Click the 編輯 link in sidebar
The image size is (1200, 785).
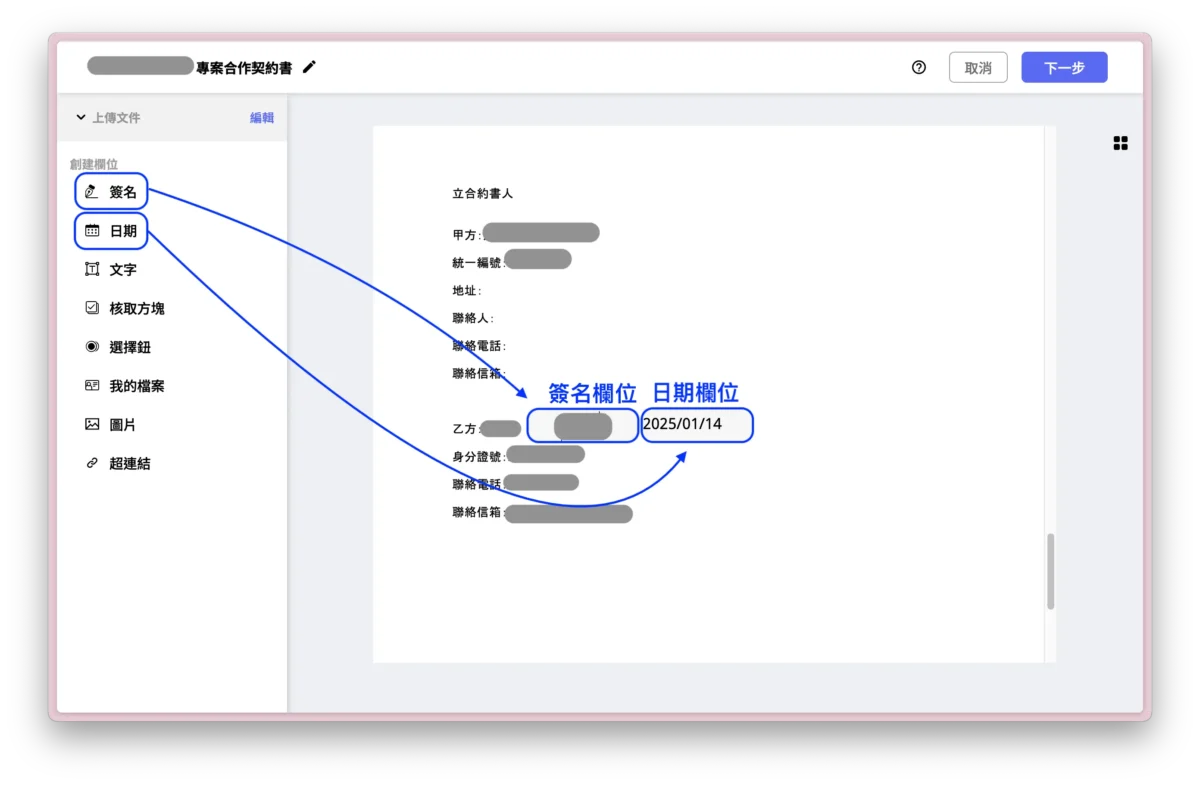(x=261, y=118)
